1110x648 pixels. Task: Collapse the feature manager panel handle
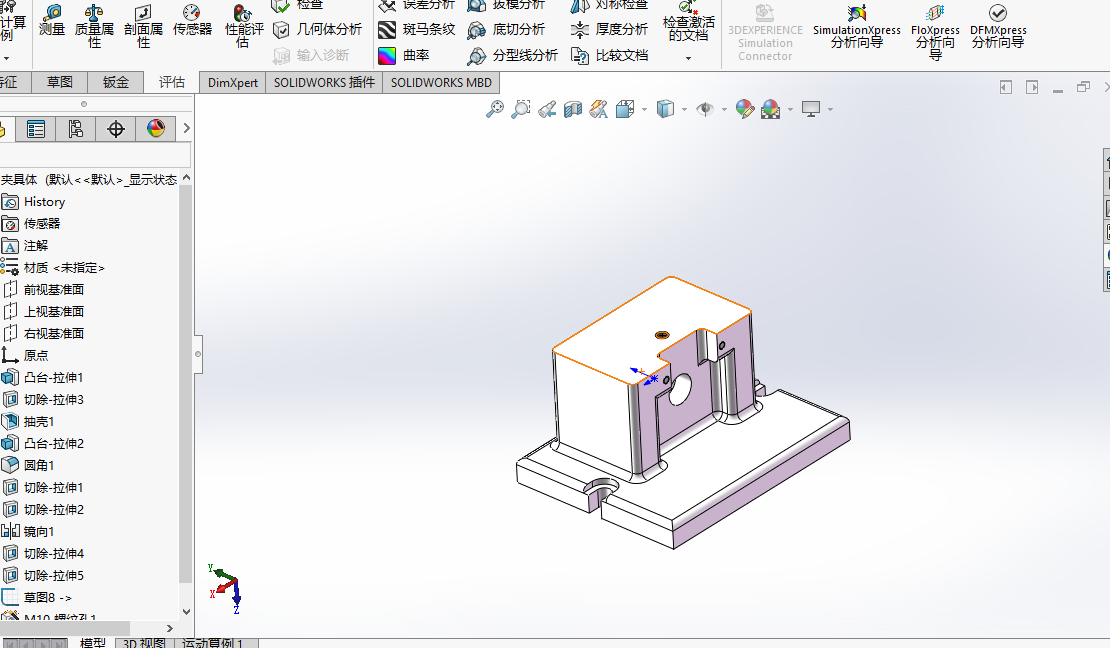pos(198,354)
